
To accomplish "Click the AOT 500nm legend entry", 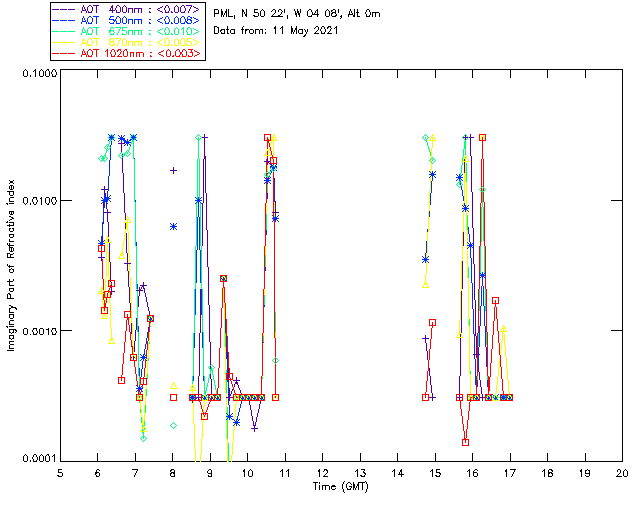I will [127, 20].
